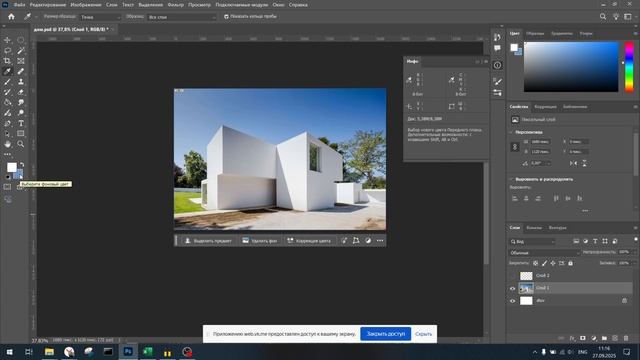Screen dimensions: 640x360
Task: Select the Type tool
Action: tap(20, 123)
